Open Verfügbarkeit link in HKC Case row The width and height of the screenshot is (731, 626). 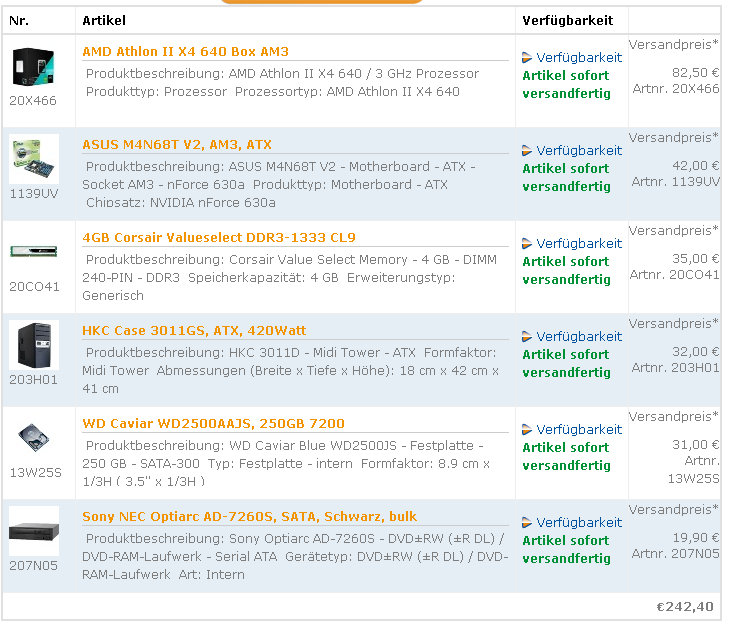click(579, 337)
